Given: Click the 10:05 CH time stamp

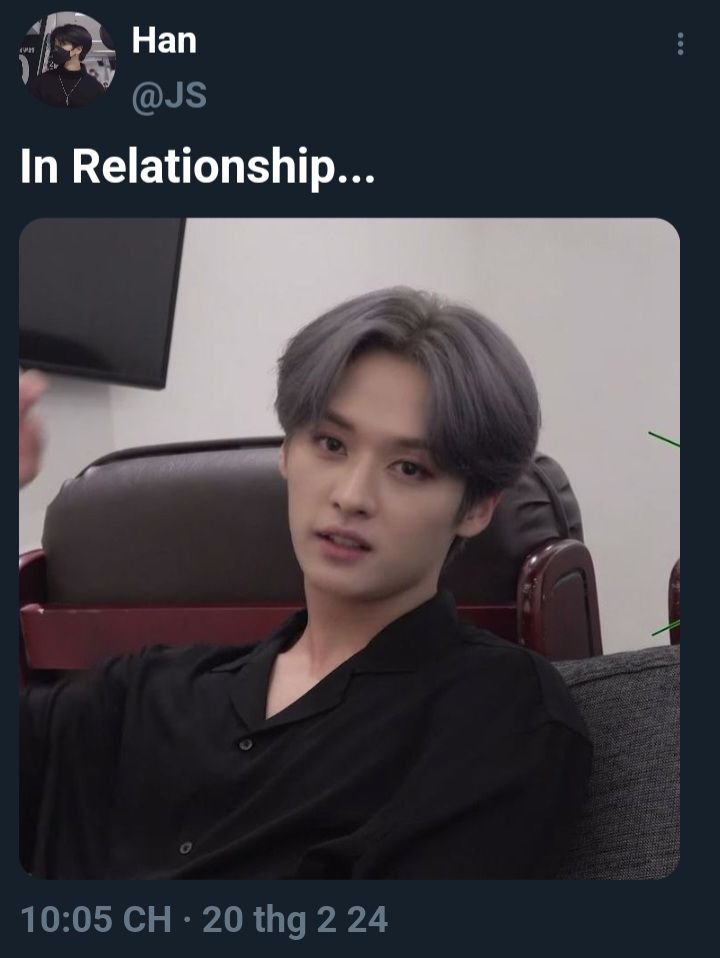Looking at the screenshot, I should point(96,920).
